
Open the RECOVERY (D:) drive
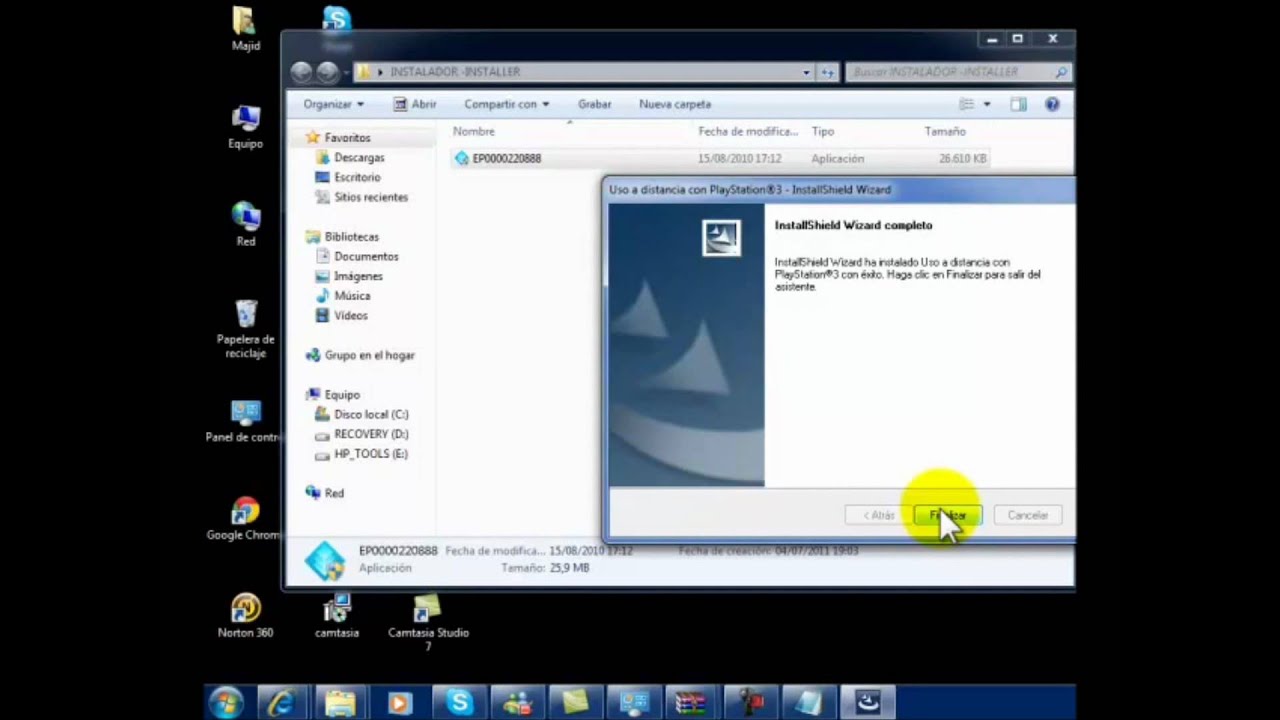[x=371, y=435]
